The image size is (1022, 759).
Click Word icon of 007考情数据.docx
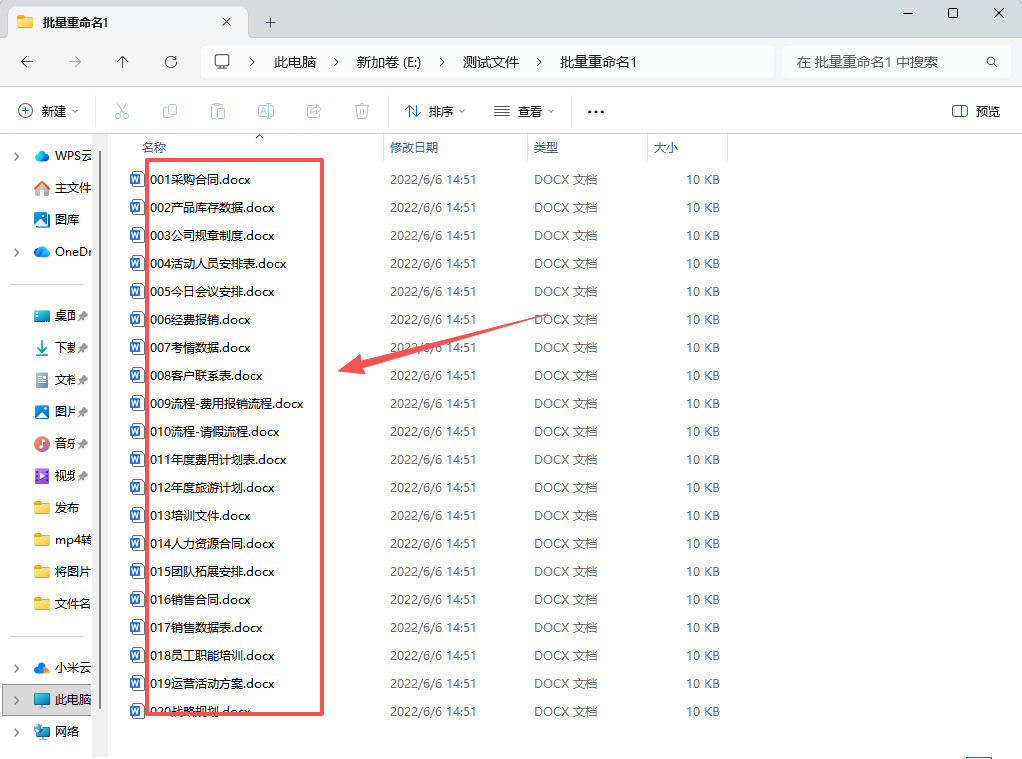[x=136, y=348]
